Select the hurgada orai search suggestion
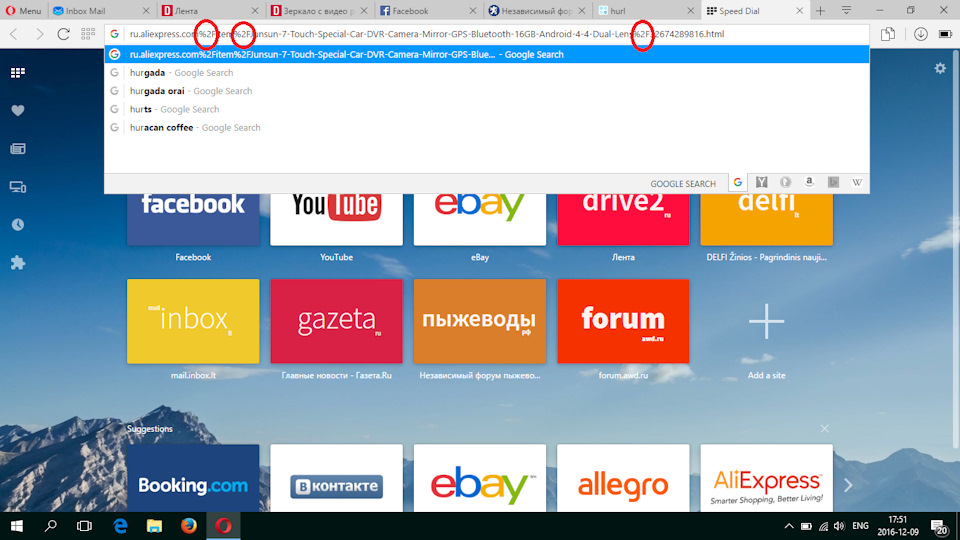This screenshot has width=960, height=540. tap(487, 91)
